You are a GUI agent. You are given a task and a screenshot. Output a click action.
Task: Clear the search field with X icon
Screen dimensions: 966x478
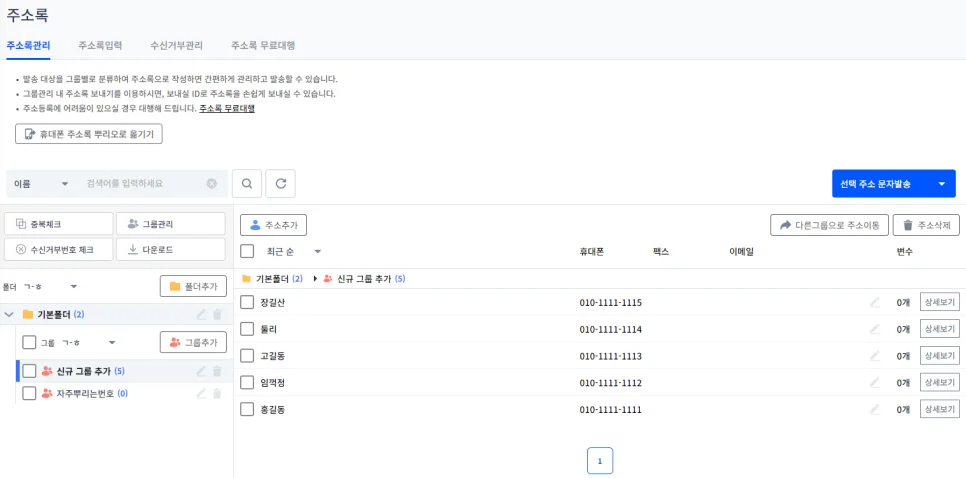(212, 184)
